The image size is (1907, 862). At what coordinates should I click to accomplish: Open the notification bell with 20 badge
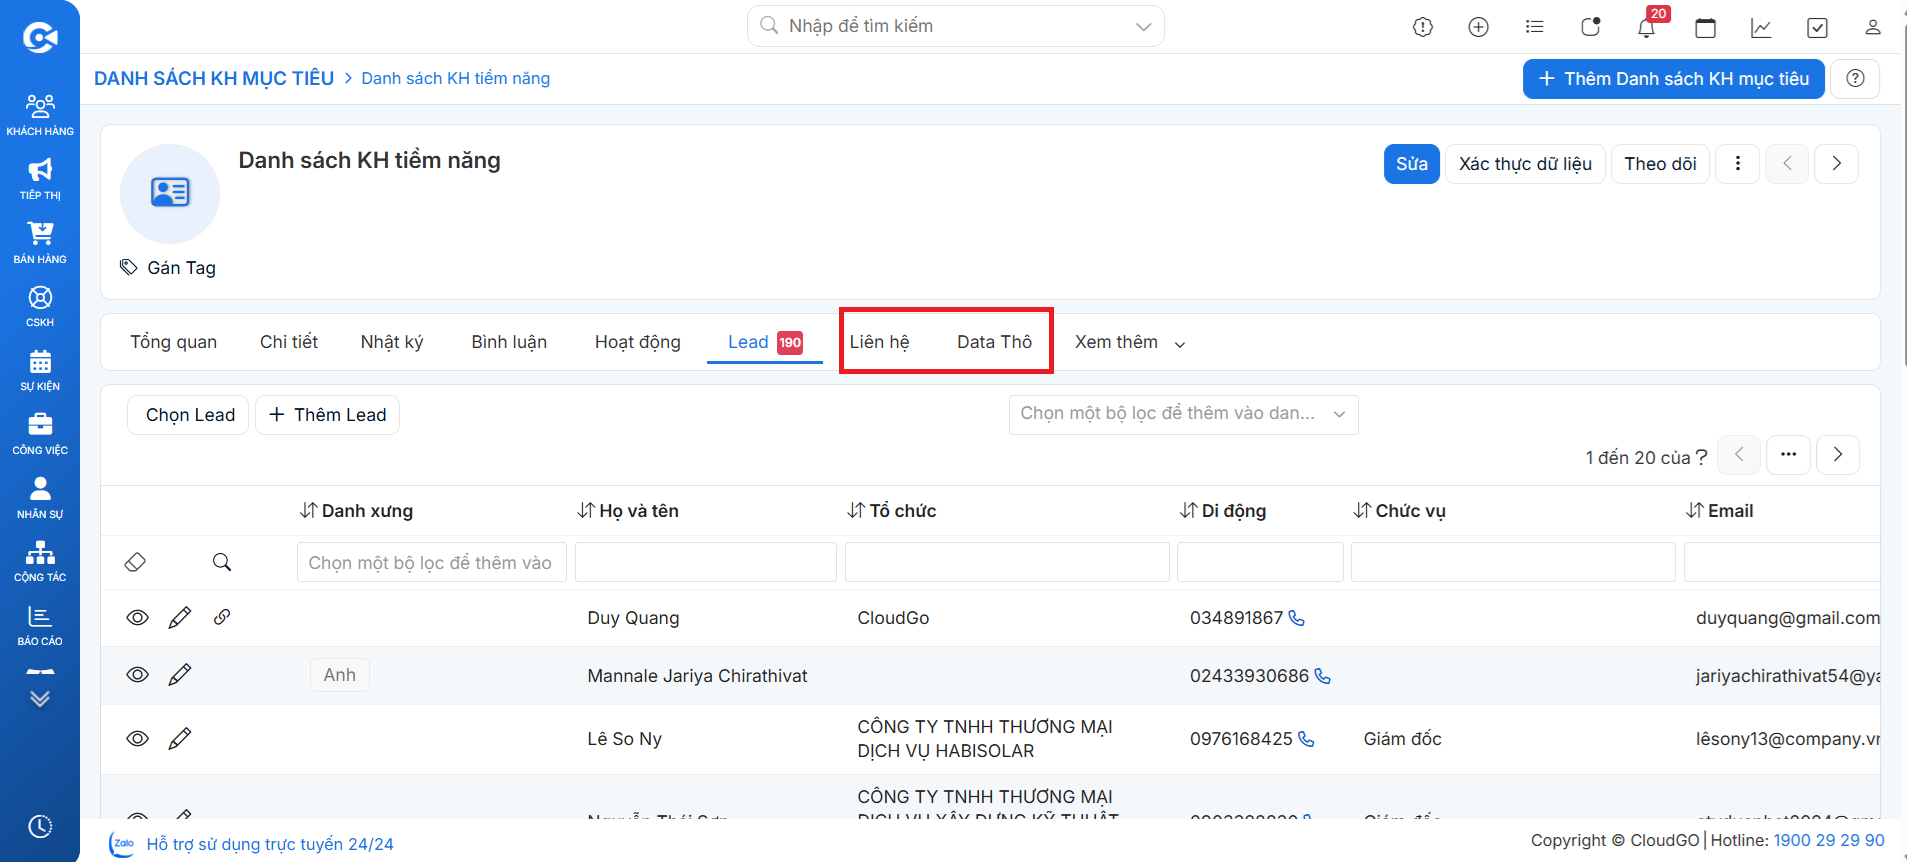(1647, 27)
